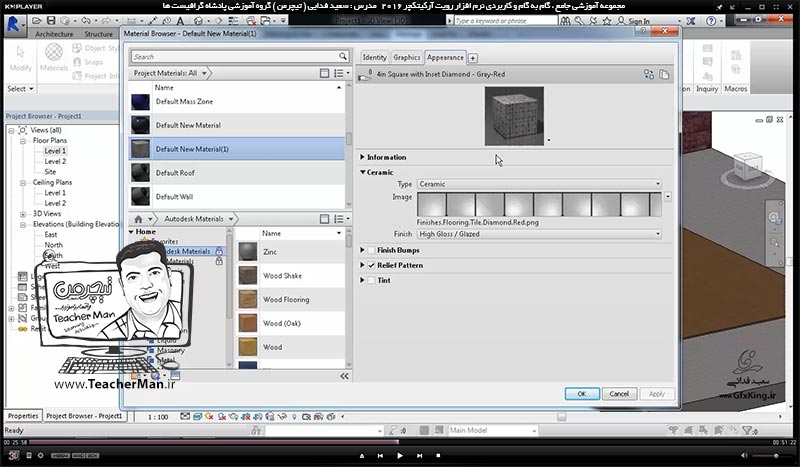The height and width of the screenshot is (467, 800).
Task: Expand 3D Views in Project Browser
Action: click(23, 214)
